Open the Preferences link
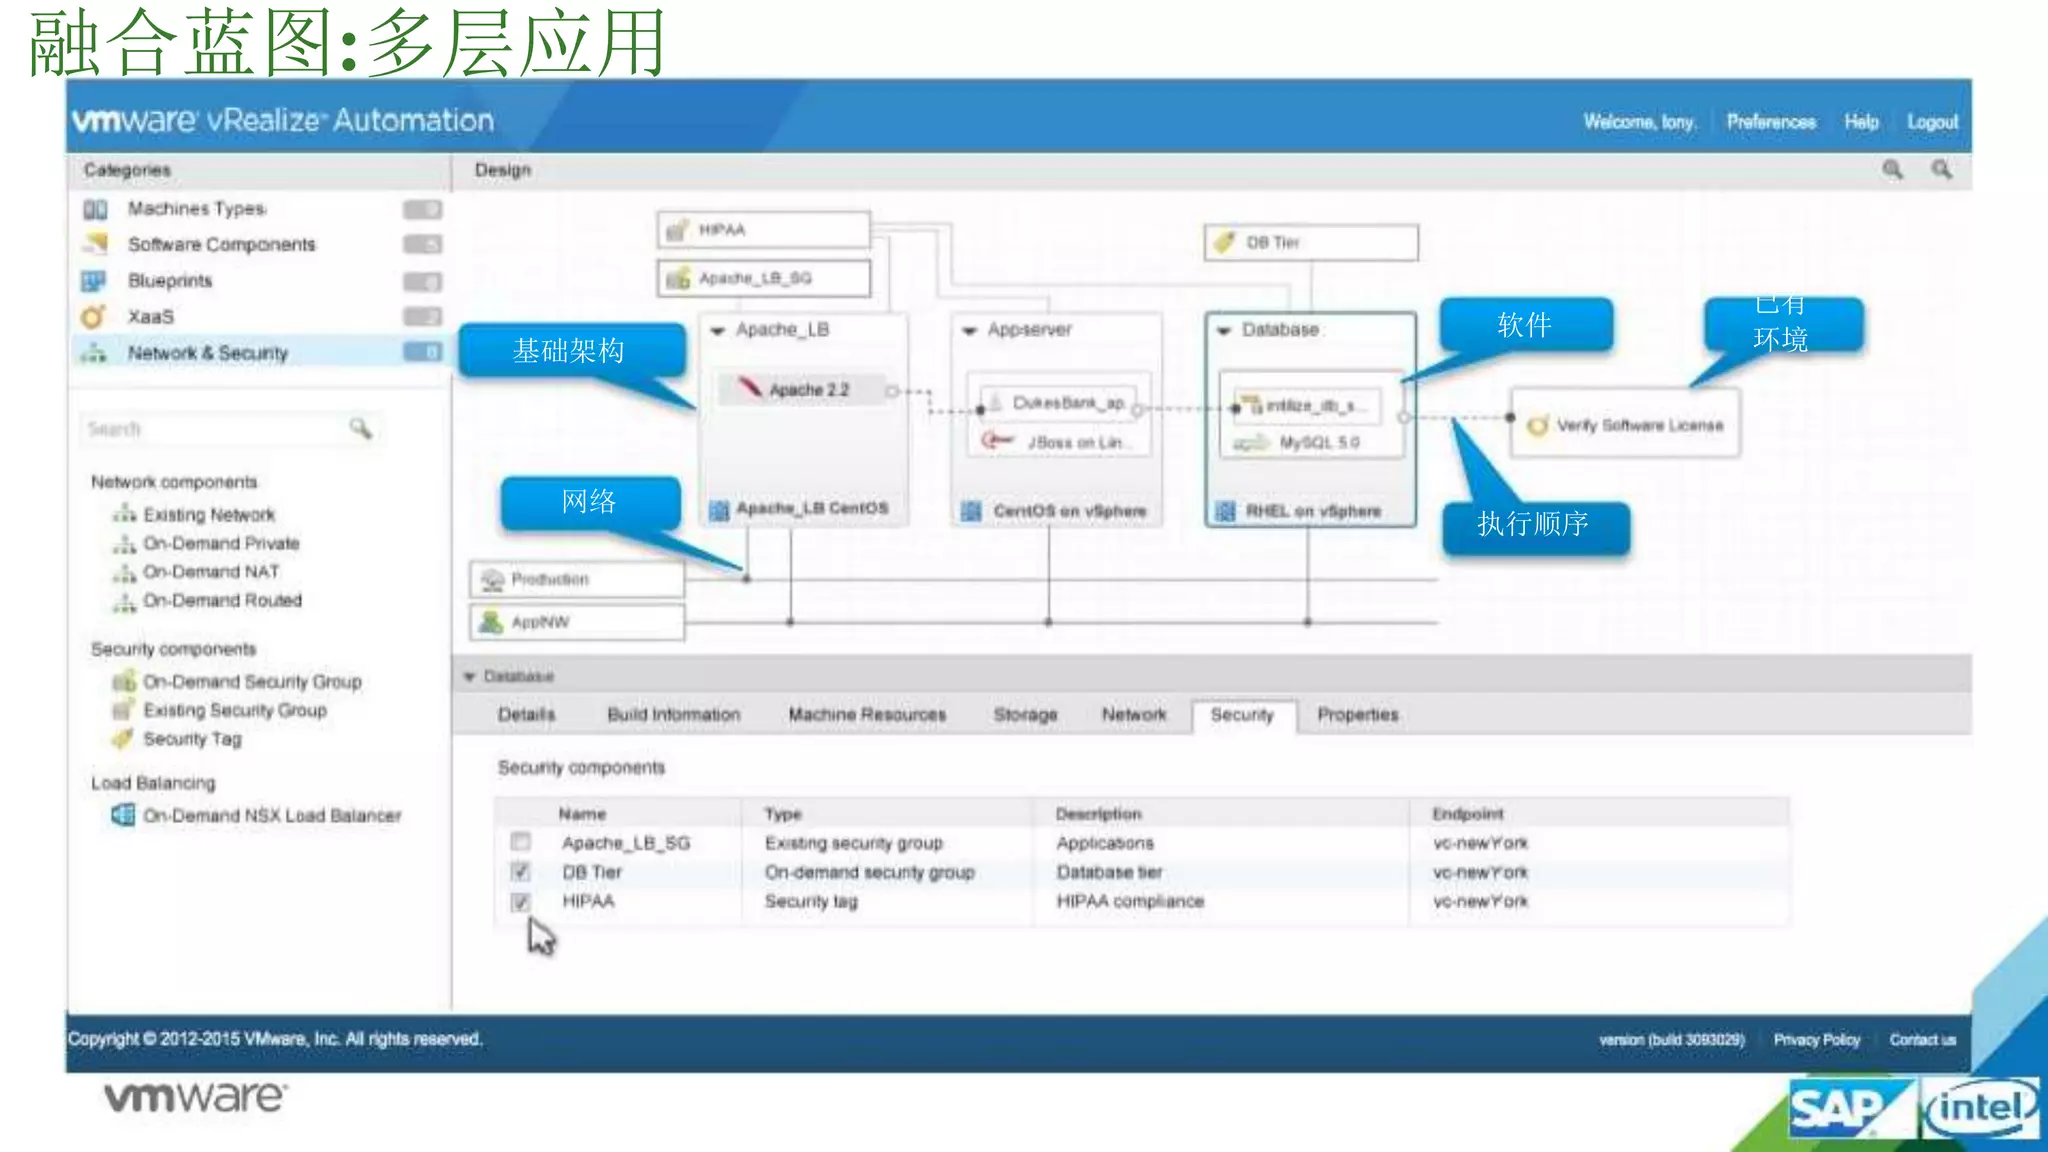Image resolution: width=2048 pixels, height=1152 pixels. [1771, 122]
